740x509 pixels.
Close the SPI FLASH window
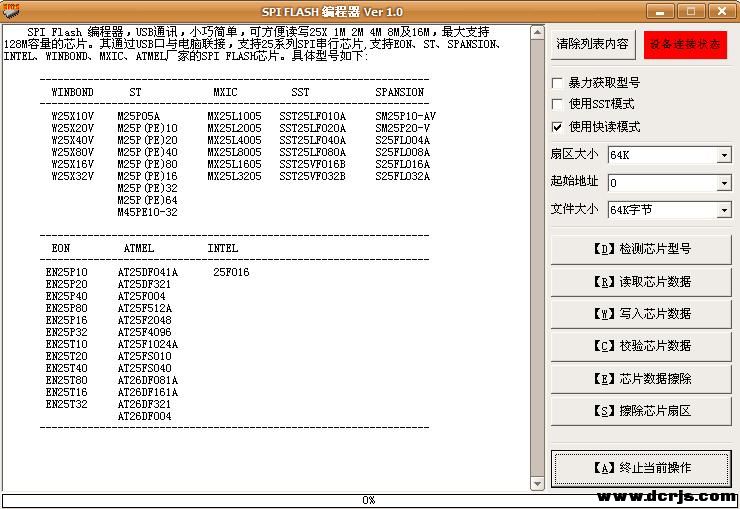[722, 11]
